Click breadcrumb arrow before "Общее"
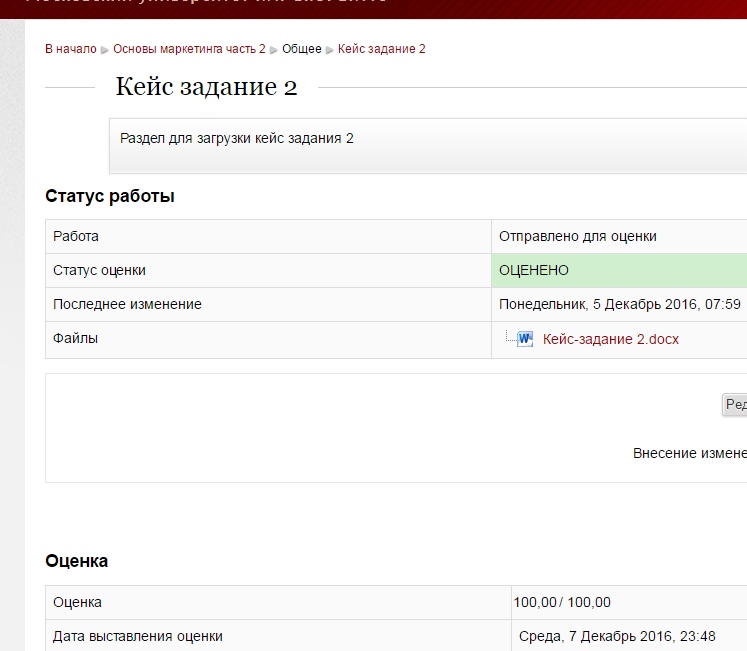 pos(274,49)
